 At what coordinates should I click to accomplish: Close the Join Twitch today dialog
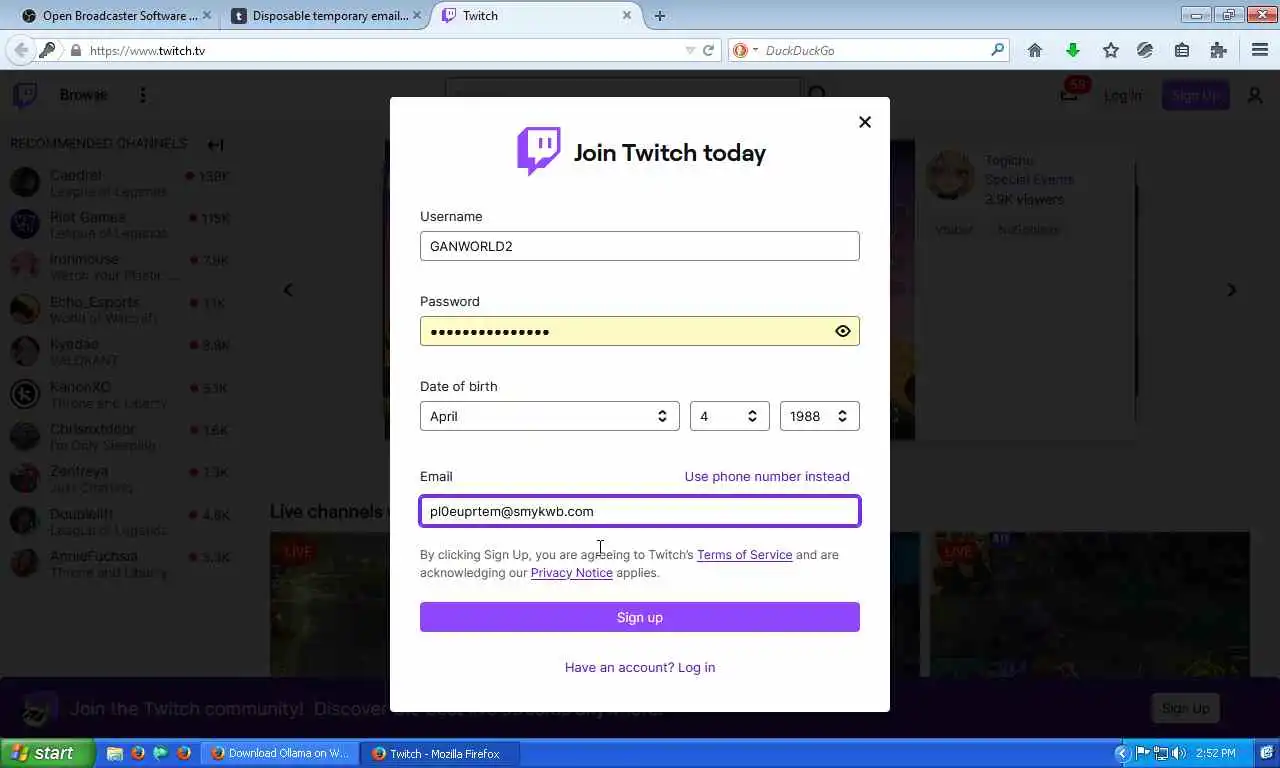point(865,122)
